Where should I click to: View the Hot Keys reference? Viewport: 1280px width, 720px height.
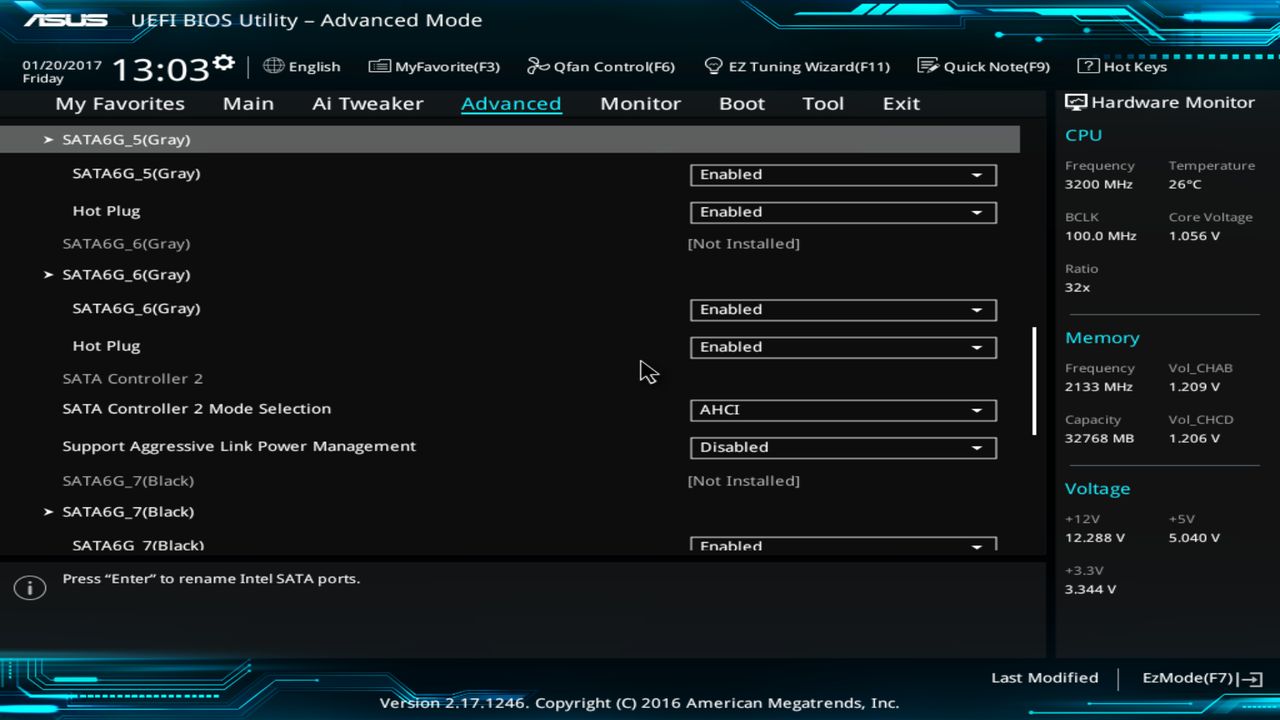click(1120, 66)
